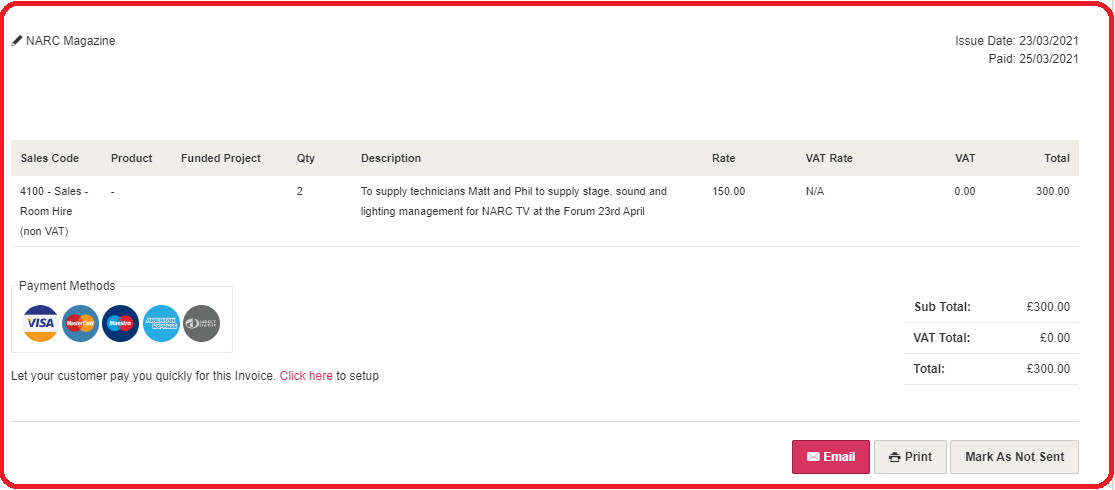Click the VAT Rate column header
Screen dimensions: 1115x490
pyautogui.click(x=829, y=159)
